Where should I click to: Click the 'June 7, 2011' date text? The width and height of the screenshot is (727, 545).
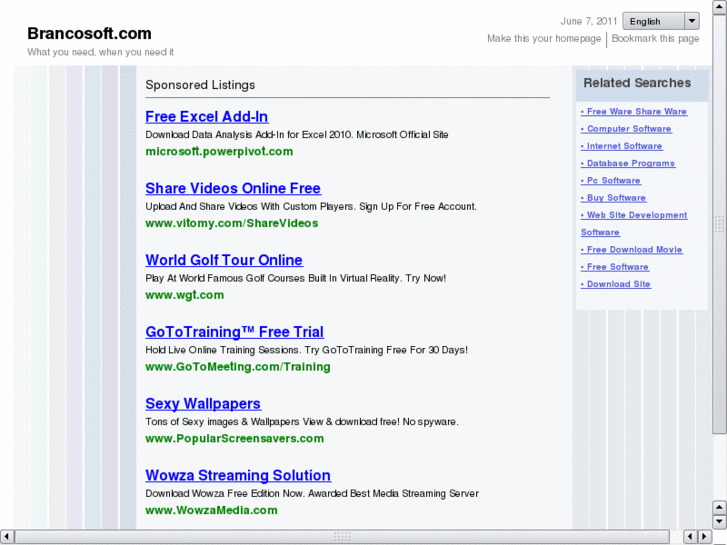[589, 21]
